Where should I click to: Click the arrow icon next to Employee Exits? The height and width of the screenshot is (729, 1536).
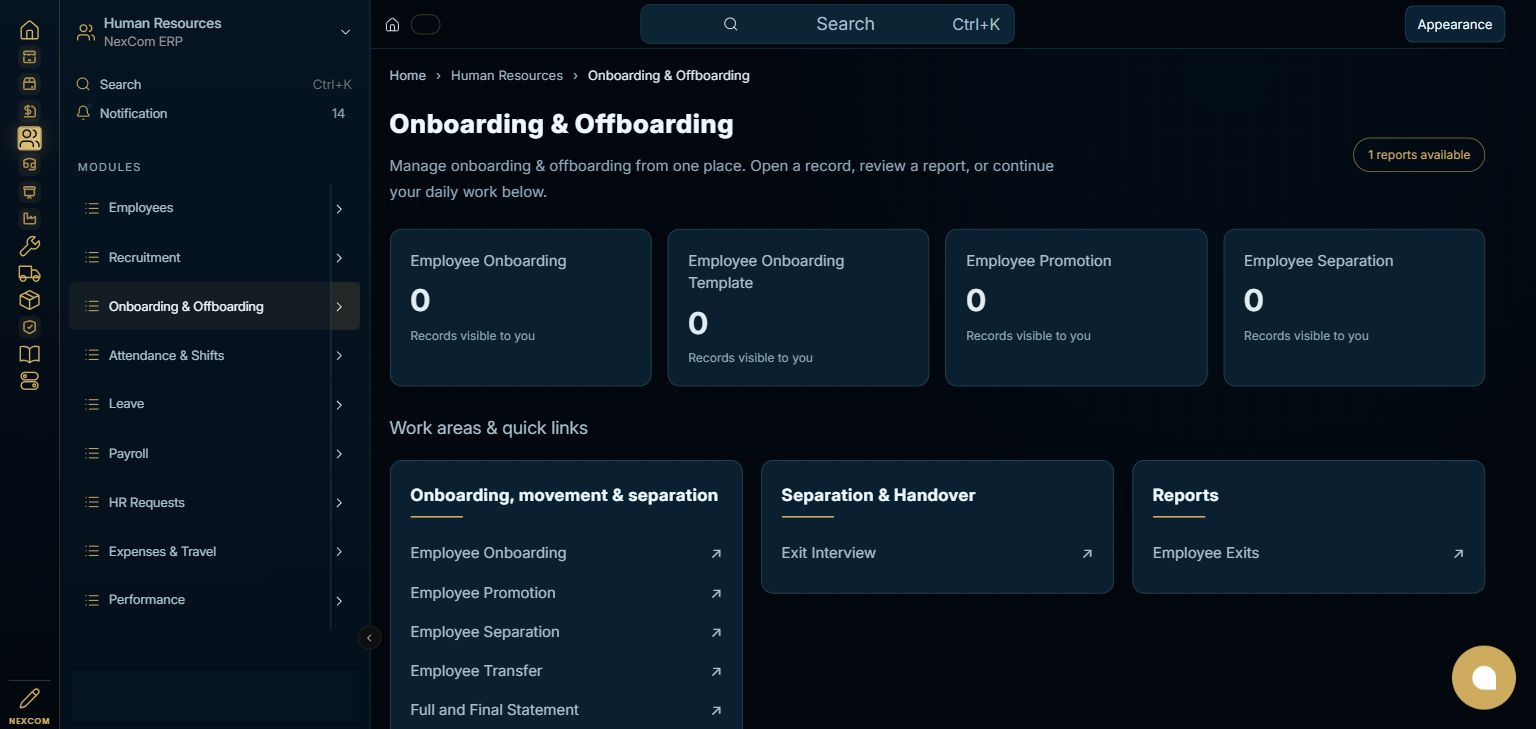click(1458, 553)
